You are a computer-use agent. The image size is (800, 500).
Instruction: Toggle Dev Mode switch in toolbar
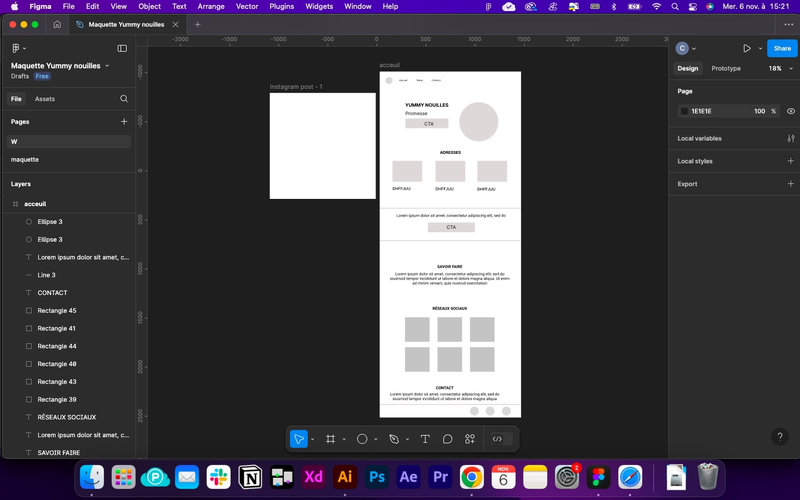(x=501, y=439)
